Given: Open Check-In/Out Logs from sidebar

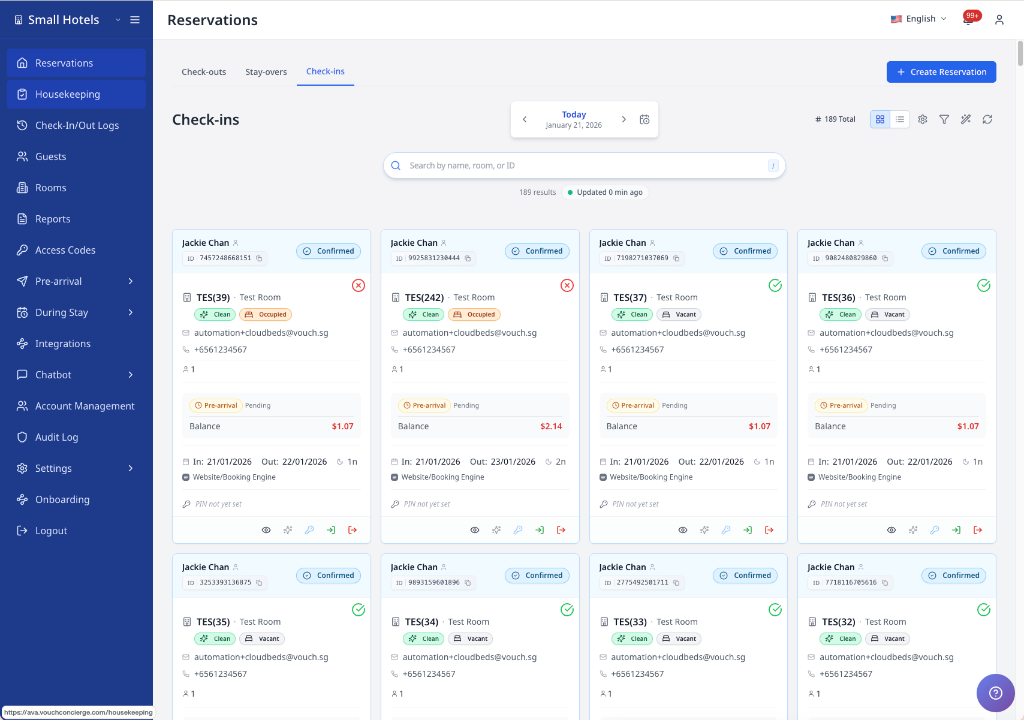Looking at the screenshot, I should (76, 125).
